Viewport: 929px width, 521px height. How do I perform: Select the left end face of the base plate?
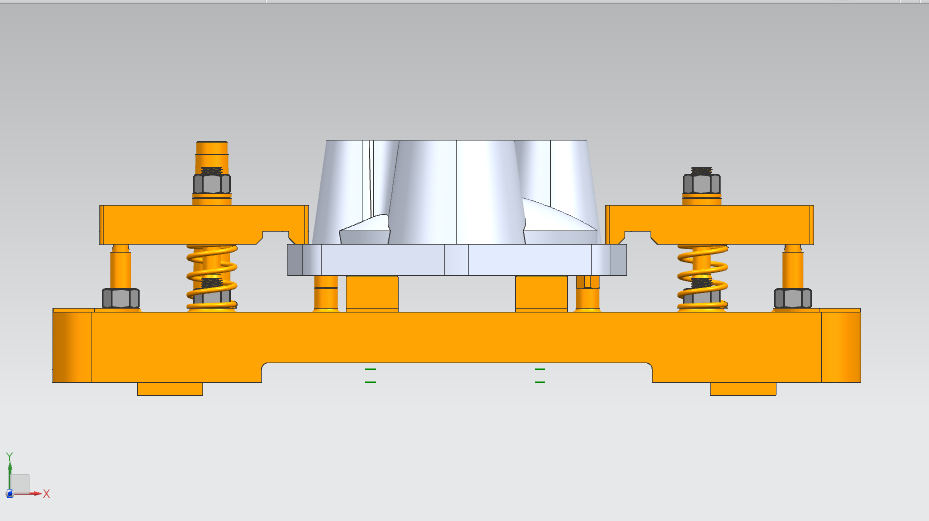tap(72, 346)
